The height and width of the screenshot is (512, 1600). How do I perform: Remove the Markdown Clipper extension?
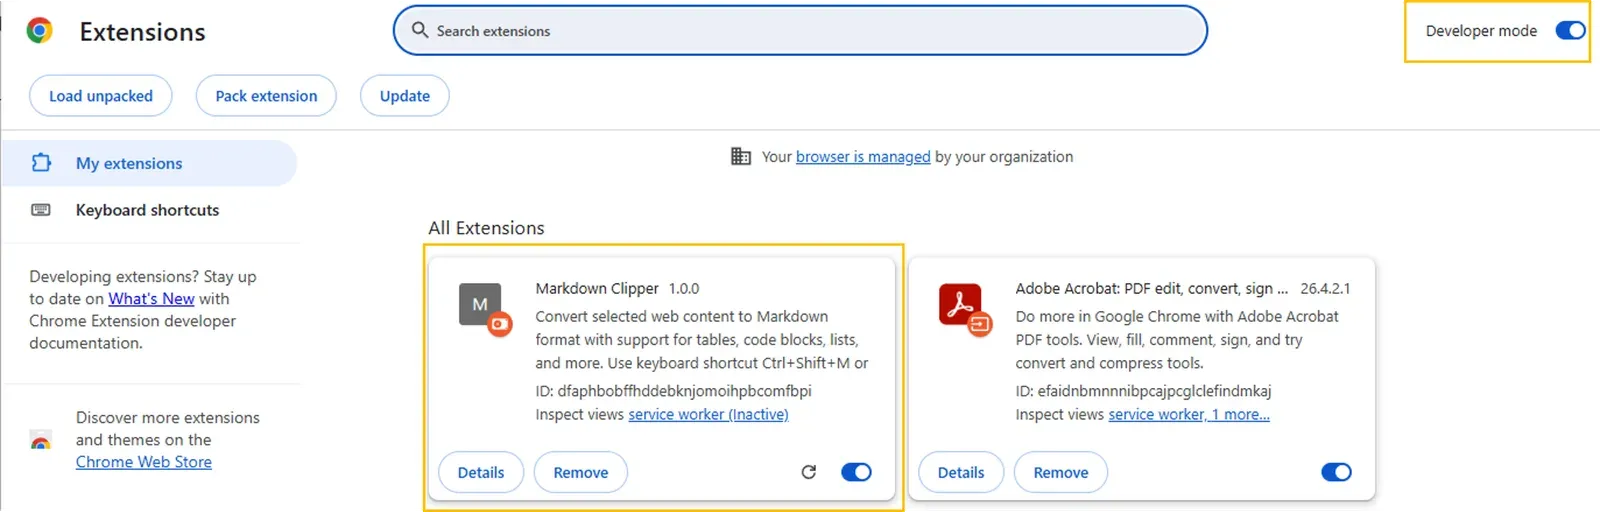click(581, 472)
